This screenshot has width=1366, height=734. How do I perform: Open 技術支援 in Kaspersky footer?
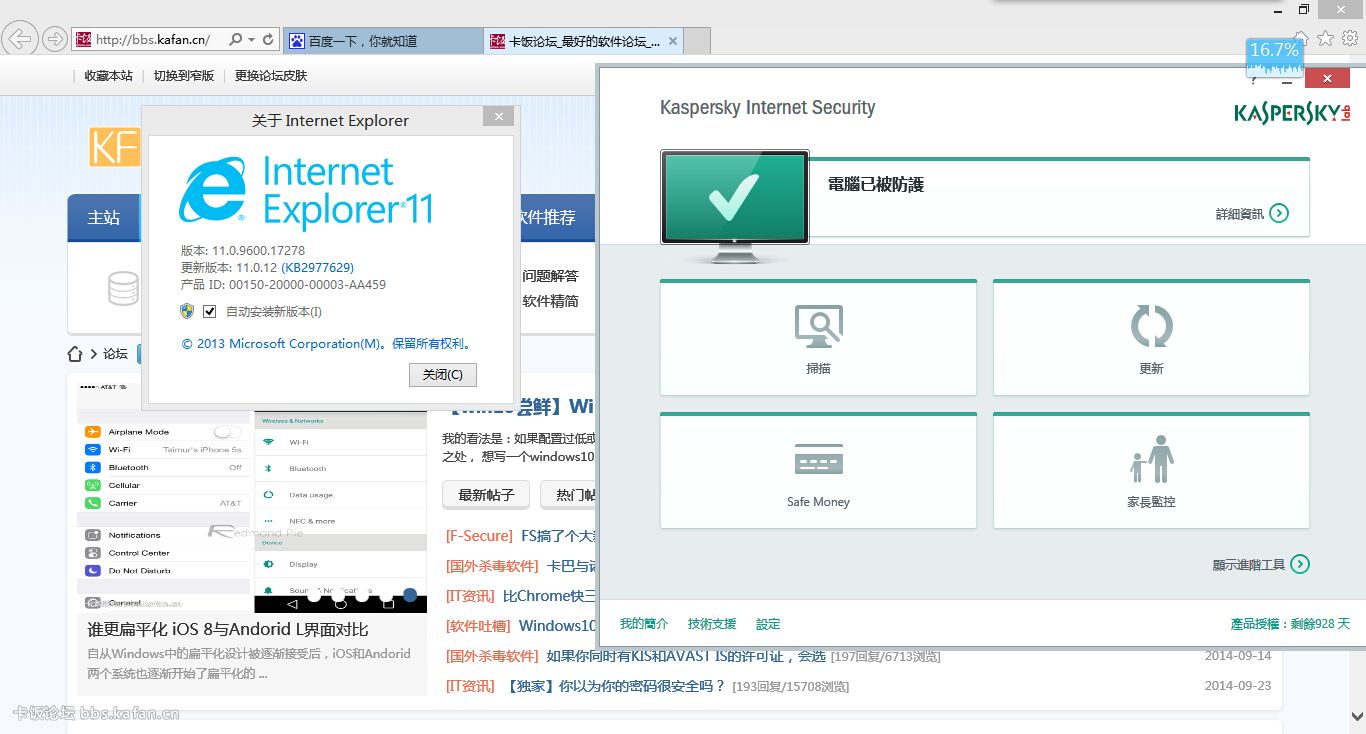pos(712,624)
